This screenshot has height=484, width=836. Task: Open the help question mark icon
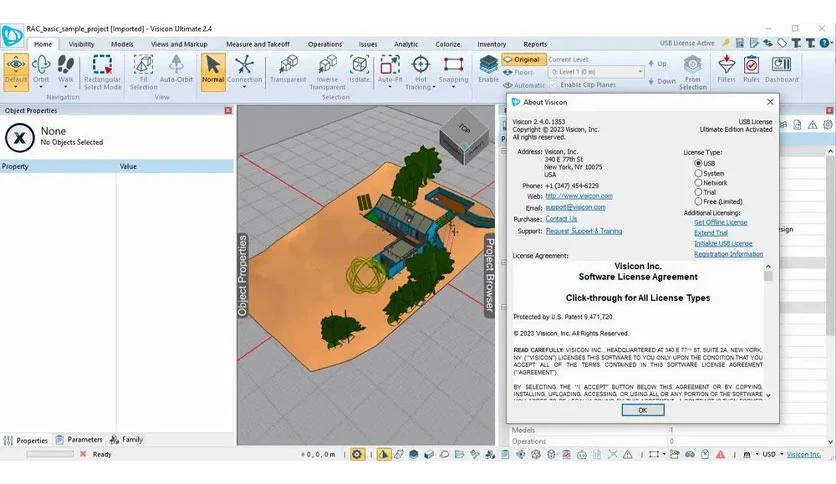click(824, 43)
